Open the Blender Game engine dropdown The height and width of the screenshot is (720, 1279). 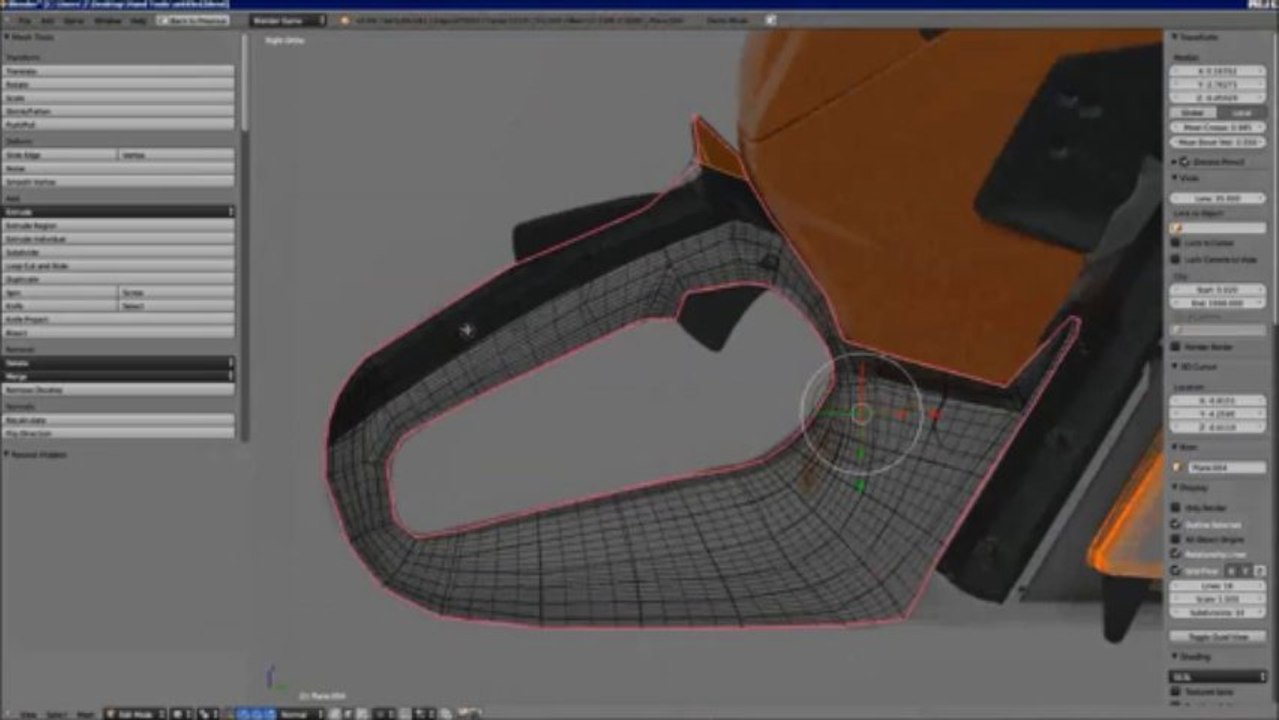point(288,20)
